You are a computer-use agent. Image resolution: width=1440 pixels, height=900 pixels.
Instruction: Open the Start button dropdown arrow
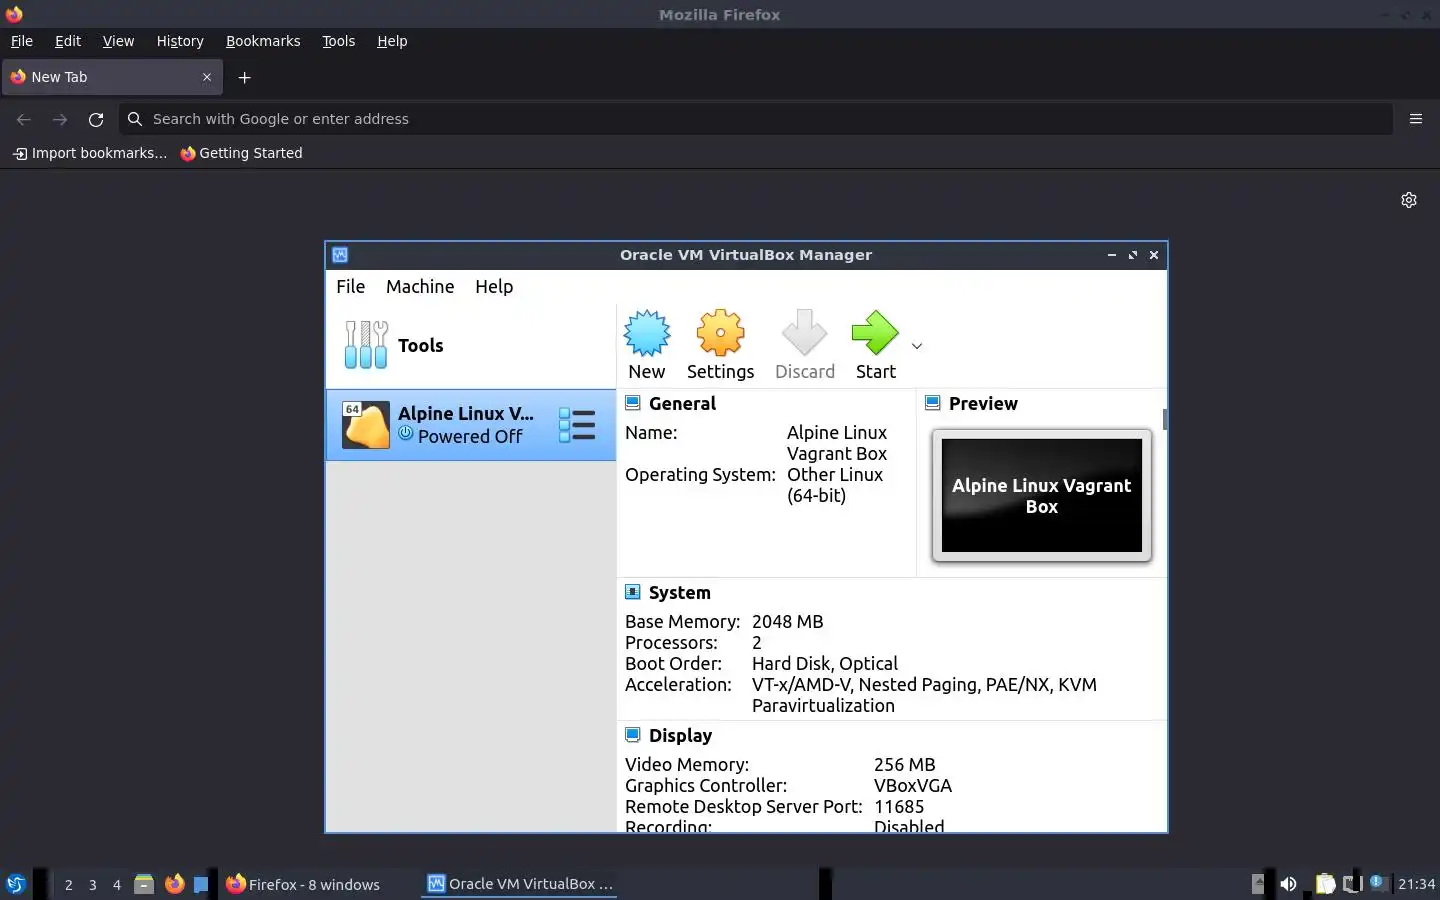(x=917, y=346)
